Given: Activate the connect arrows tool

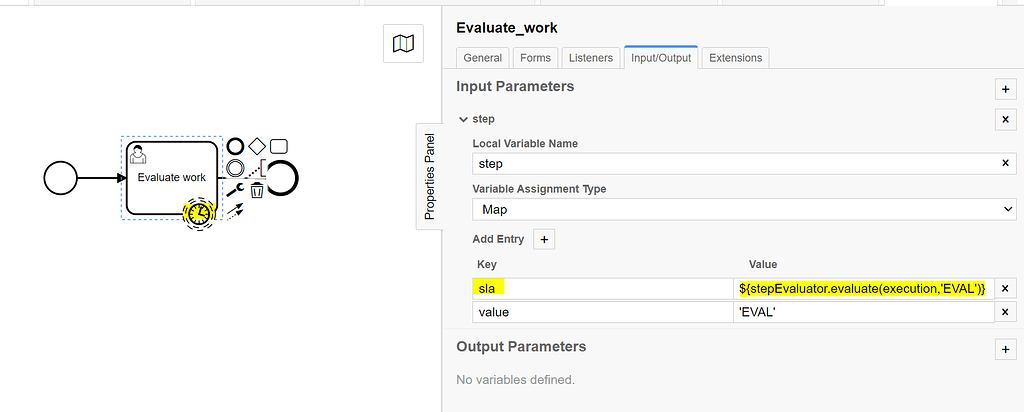Looking at the screenshot, I should [x=235, y=211].
